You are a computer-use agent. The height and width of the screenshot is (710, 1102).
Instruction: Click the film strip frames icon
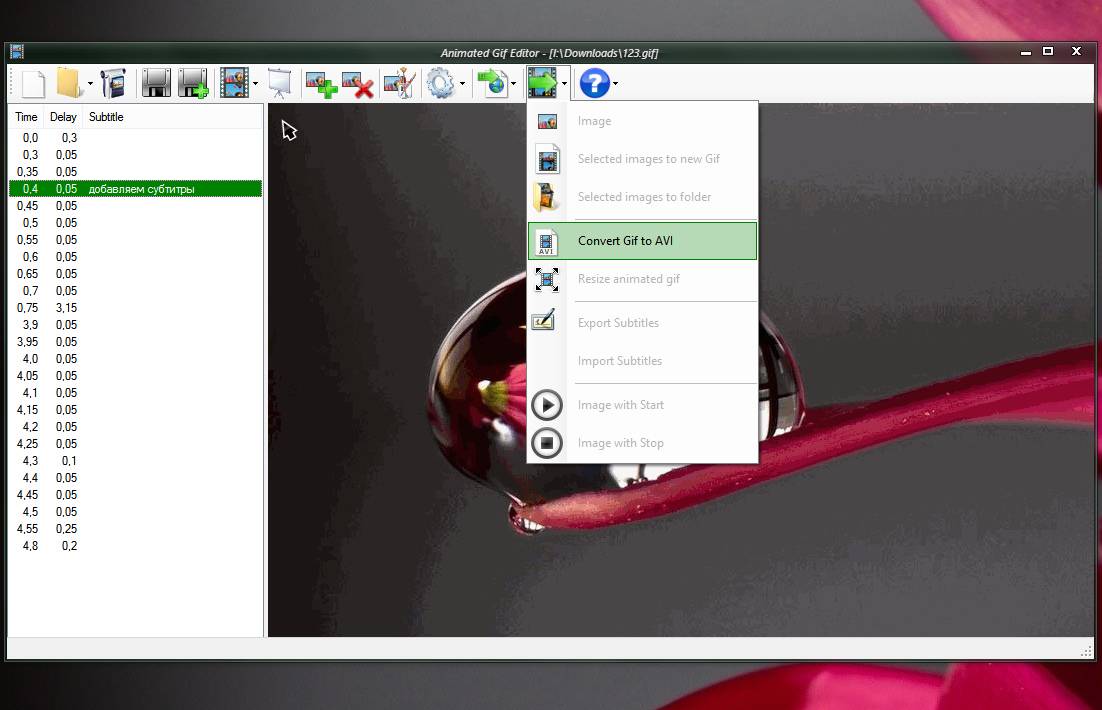234,84
